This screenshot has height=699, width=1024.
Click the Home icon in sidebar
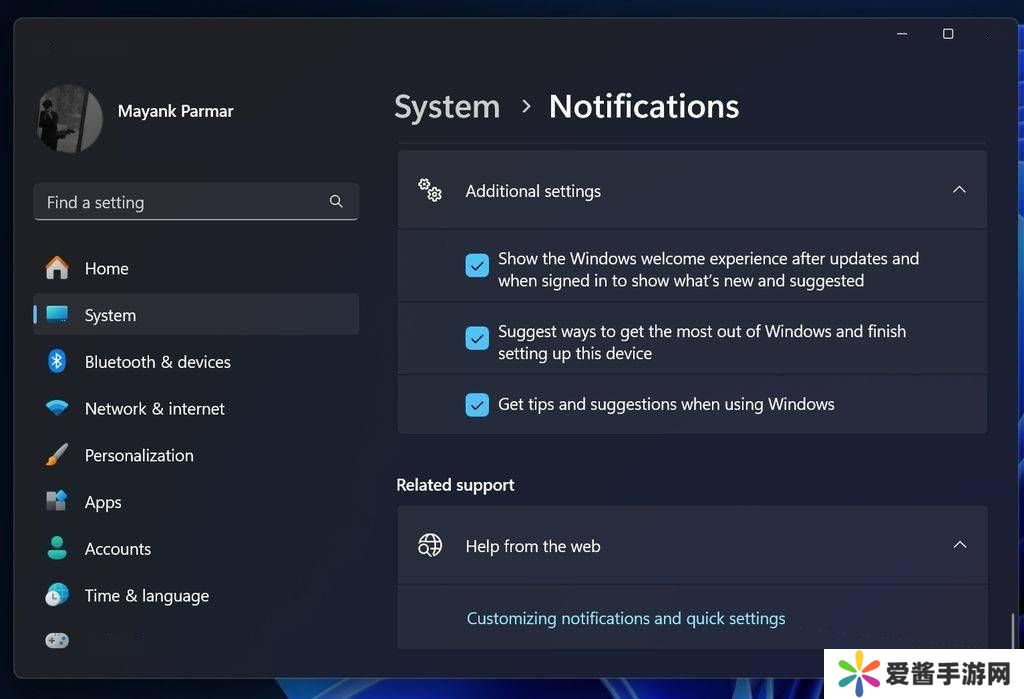click(x=57, y=268)
